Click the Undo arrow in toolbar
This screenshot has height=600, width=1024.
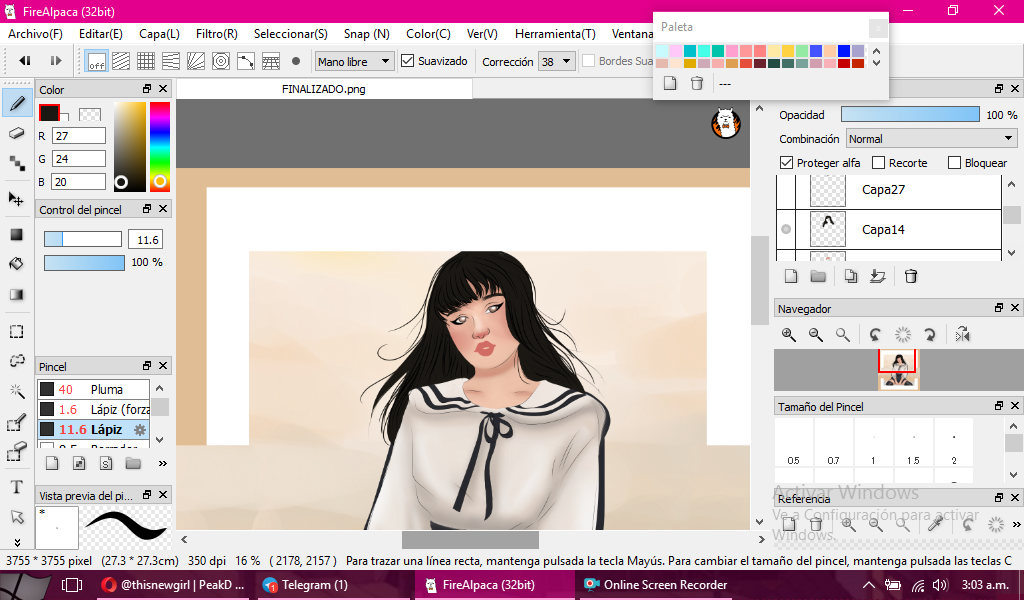[25, 61]
